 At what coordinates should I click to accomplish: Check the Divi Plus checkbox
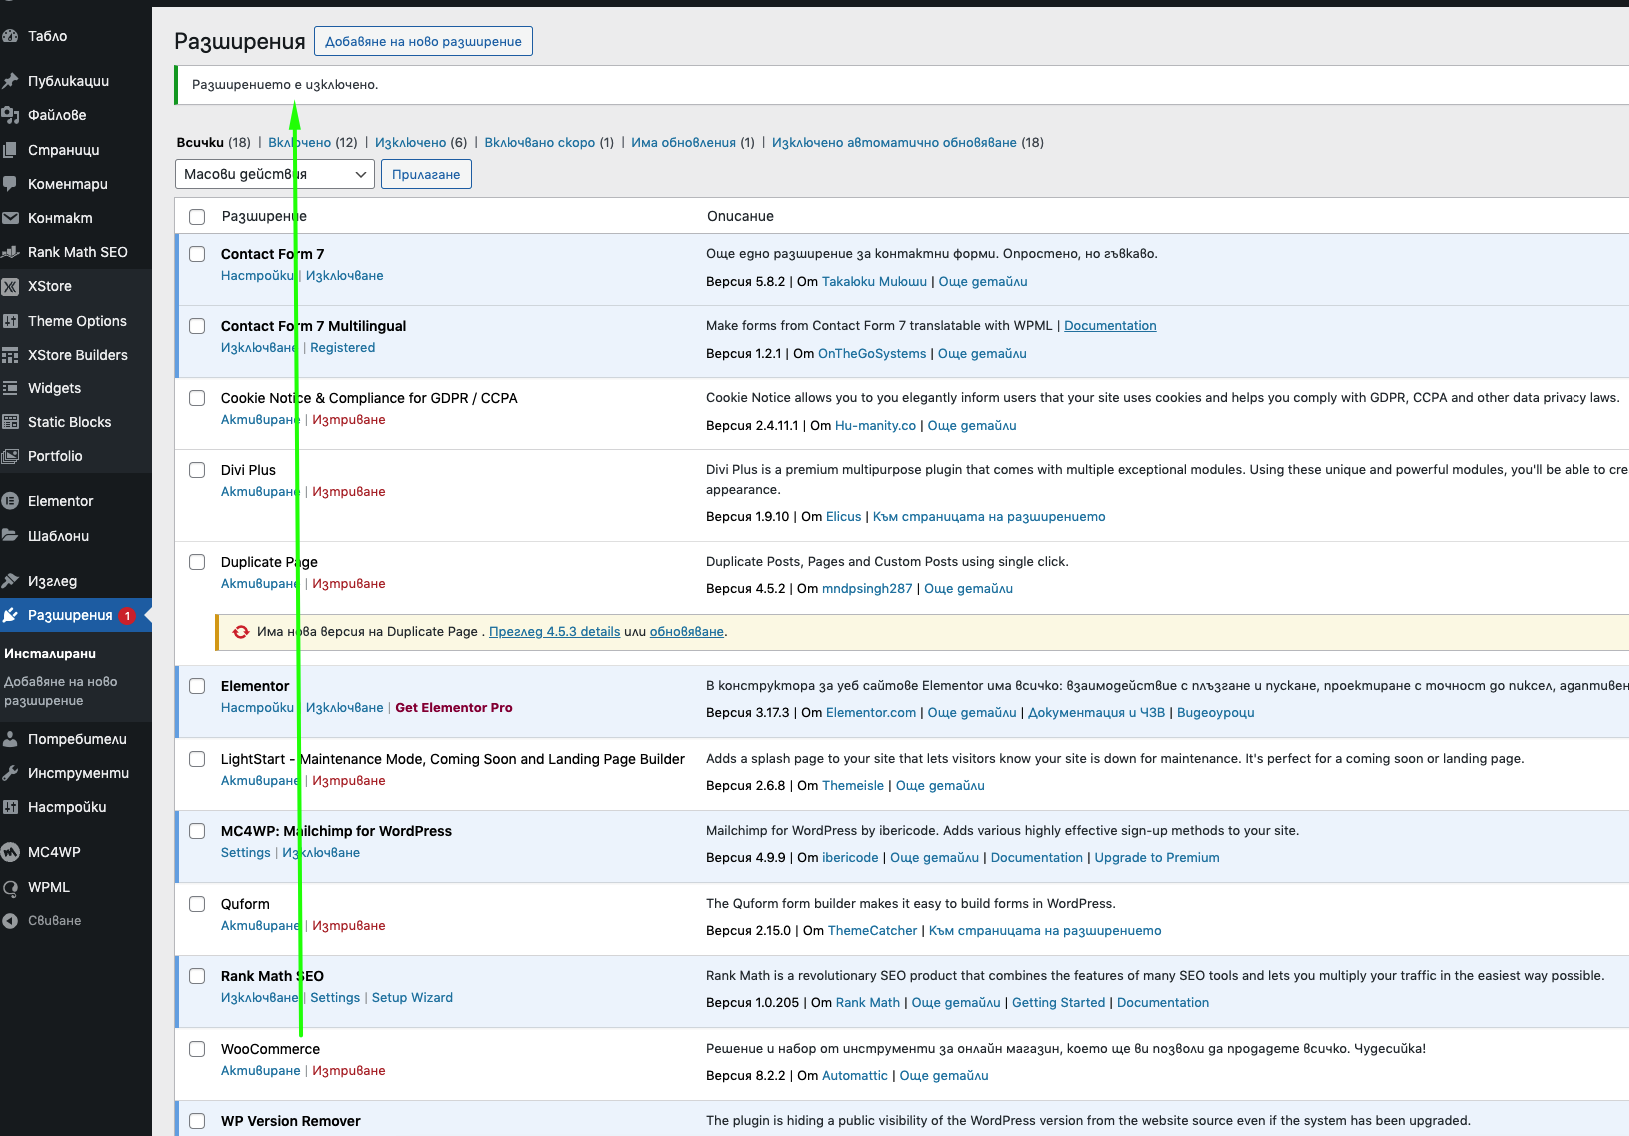(x=197, y=470)
